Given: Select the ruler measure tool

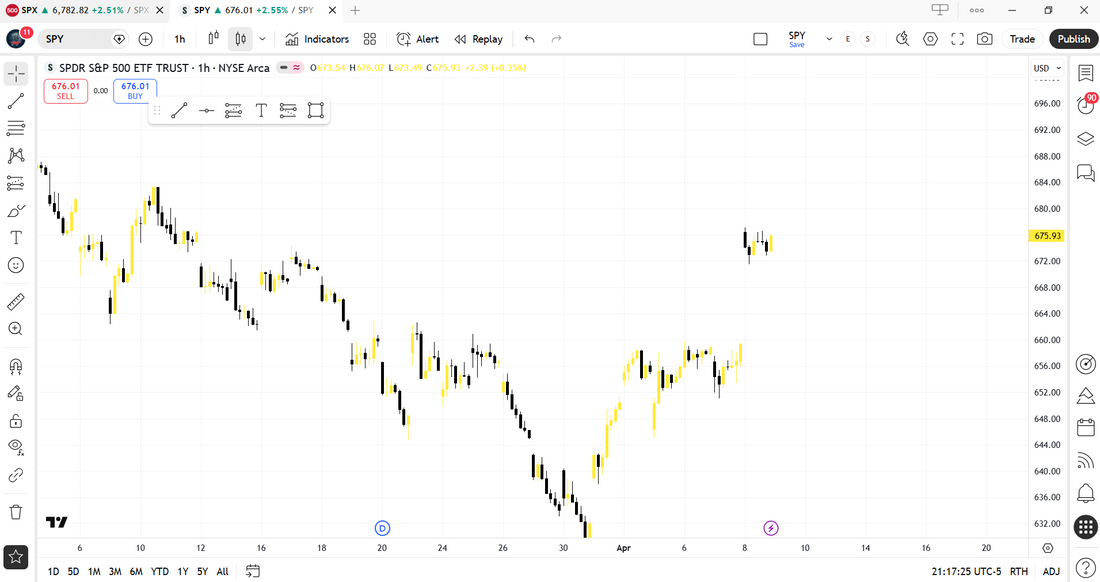Looking at the screenshot, I should (x=16, y=302).
